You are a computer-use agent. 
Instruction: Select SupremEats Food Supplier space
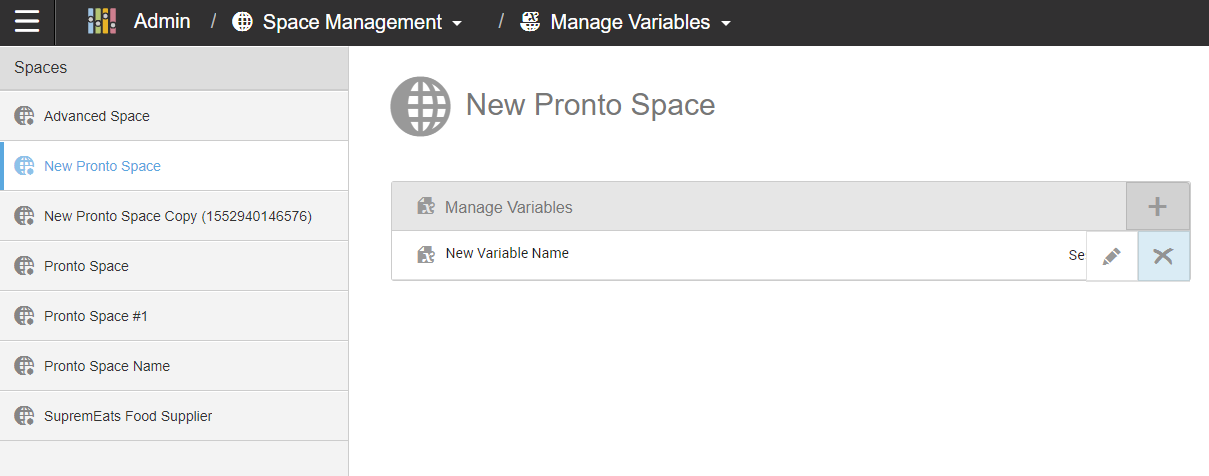coord(128,416)
